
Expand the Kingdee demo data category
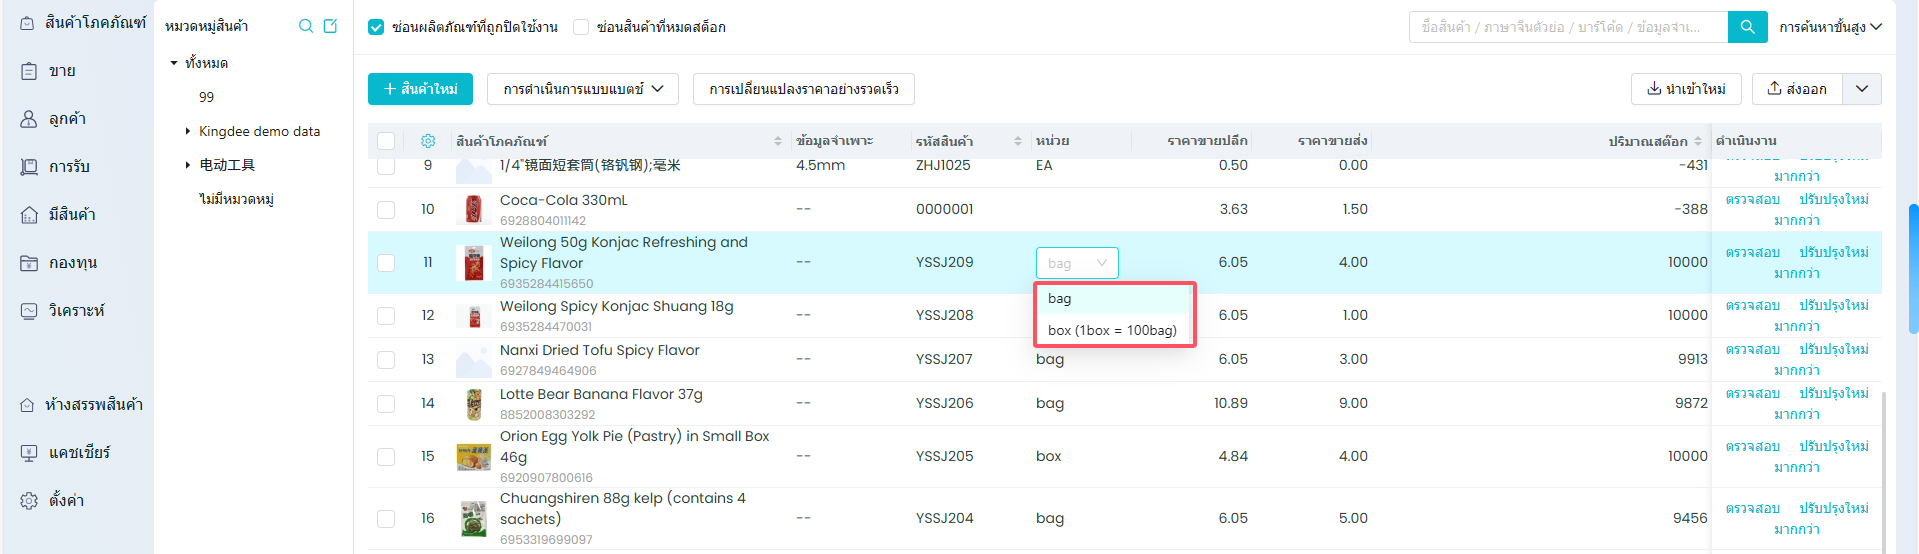pos(188,131)
